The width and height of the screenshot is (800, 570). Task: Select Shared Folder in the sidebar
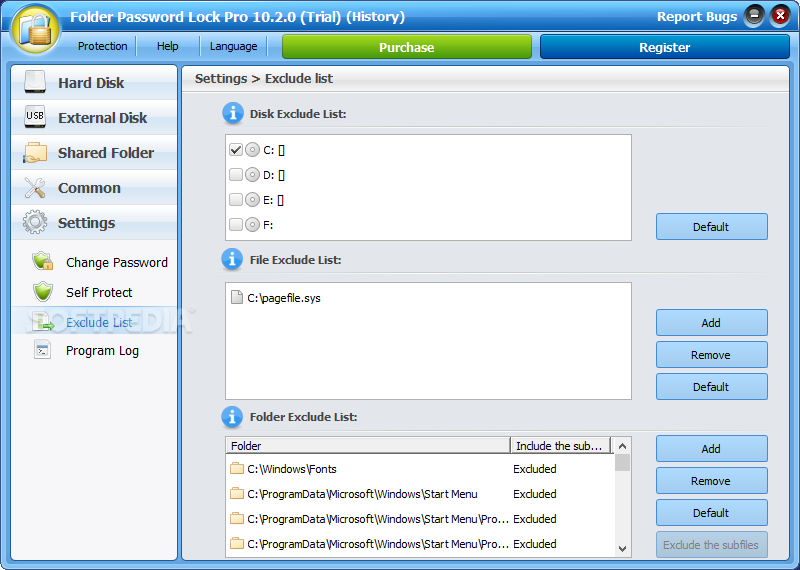(94, 153)
